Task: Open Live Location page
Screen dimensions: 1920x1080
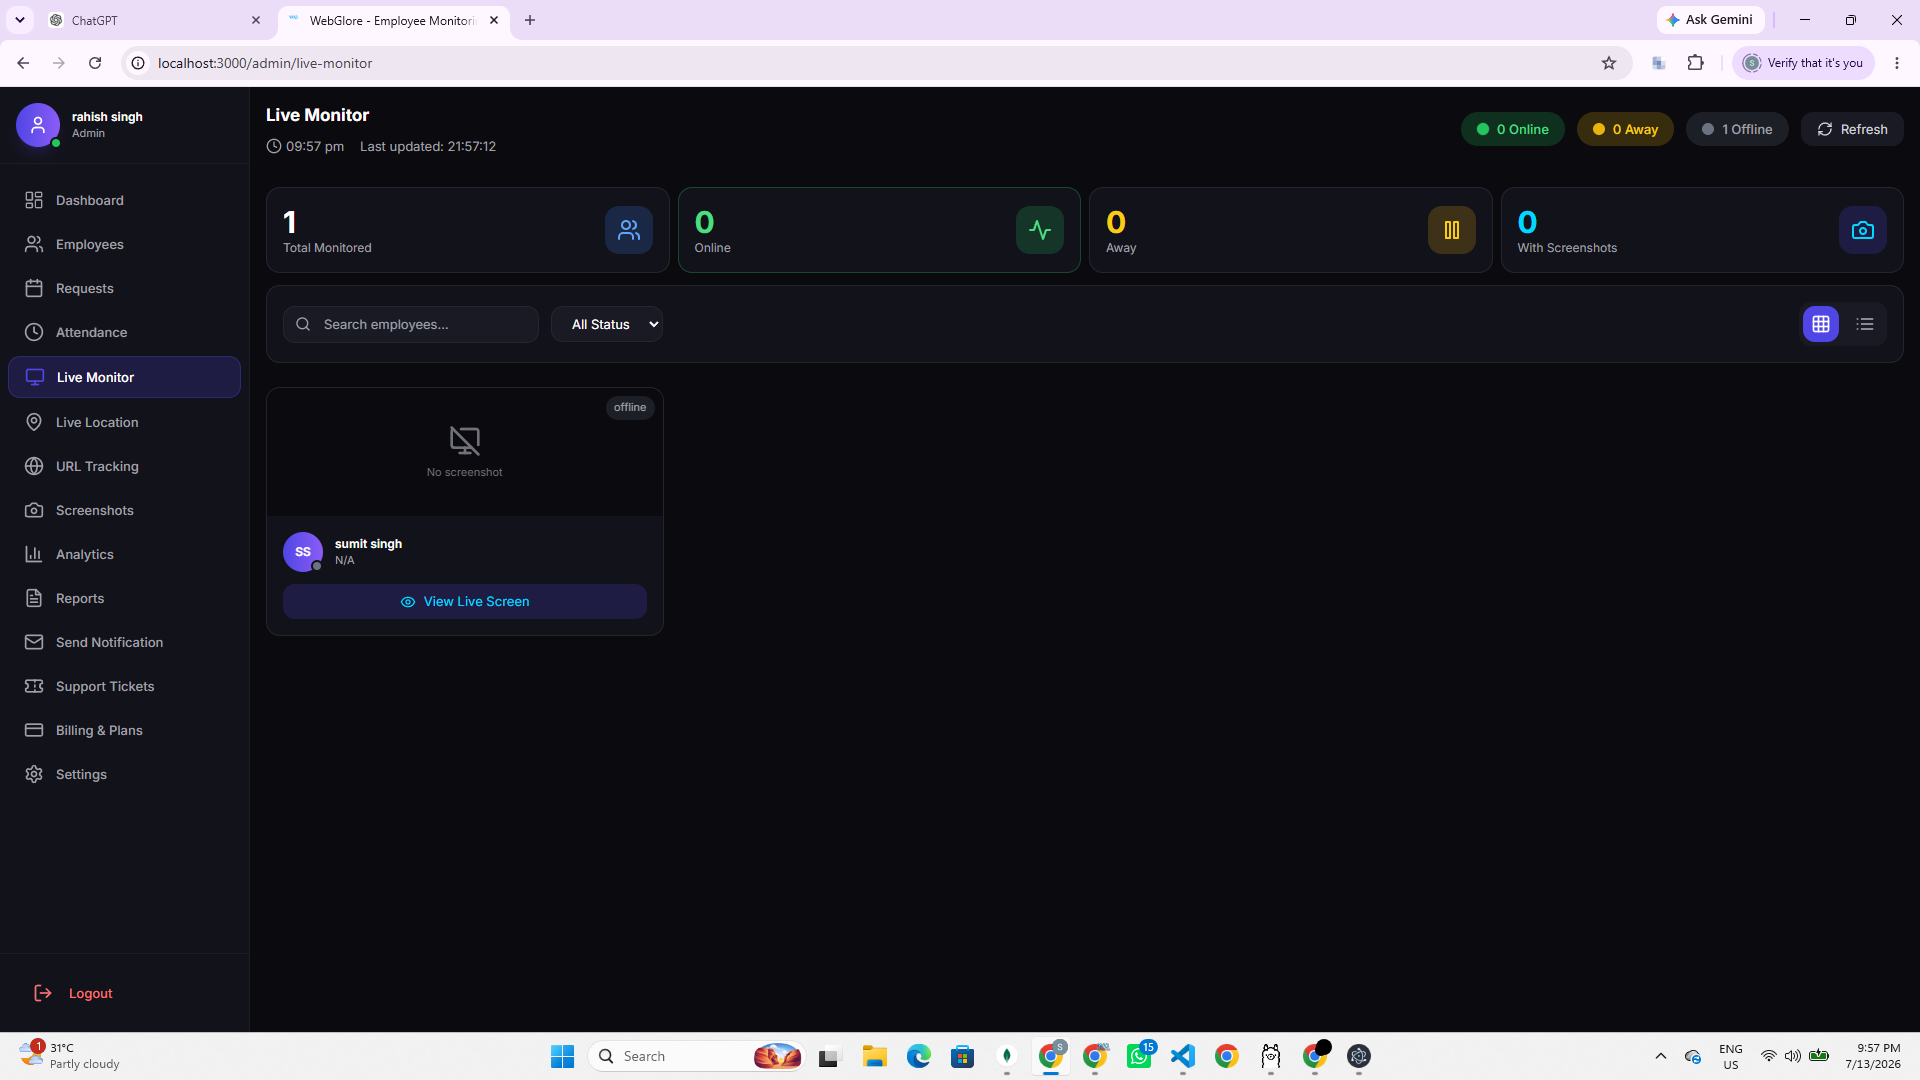Action: 124,422
